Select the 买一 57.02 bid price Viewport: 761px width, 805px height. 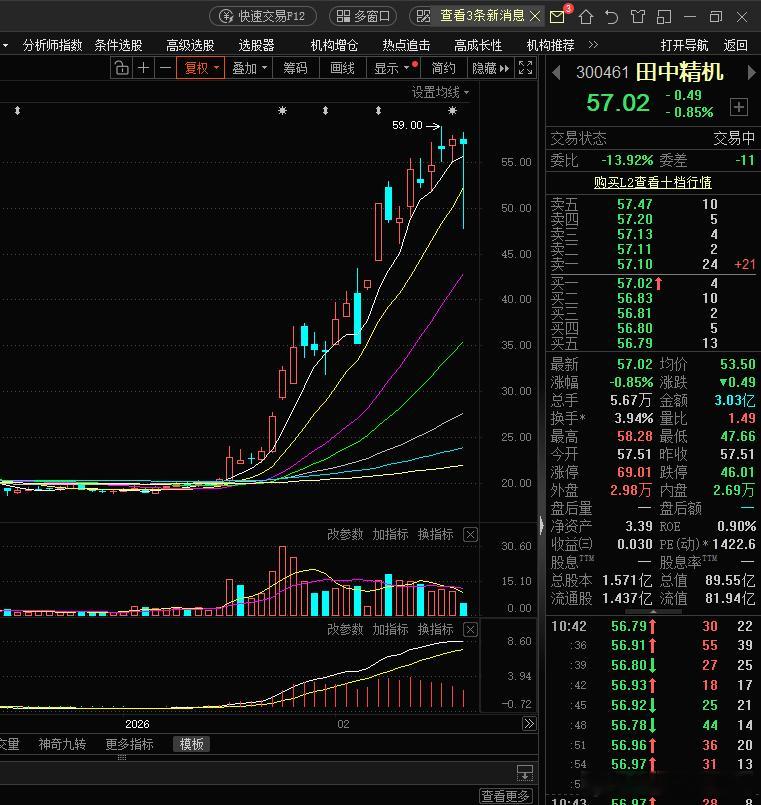(635, 283)
